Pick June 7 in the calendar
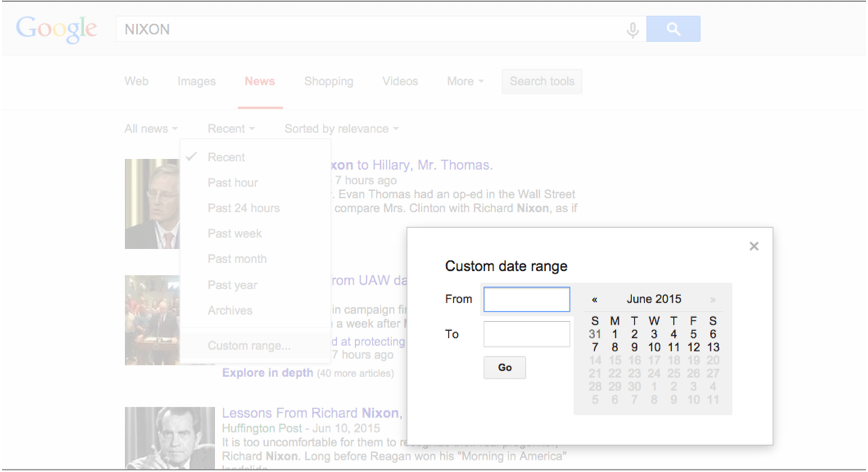Screen dimensions: 868x472 pos(595,347)
